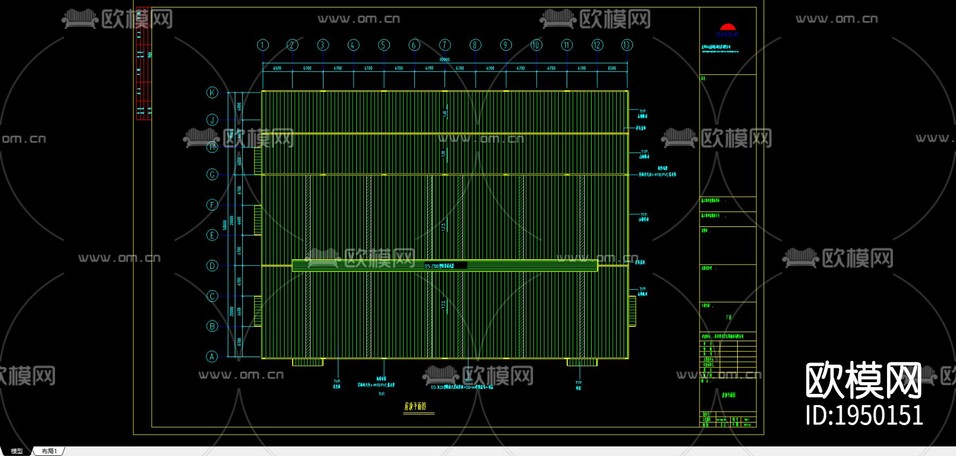The width and height of the screenshot is (956, 456).
Task: Select the overall dimension text above axis 7
Action: pos(445,60)
